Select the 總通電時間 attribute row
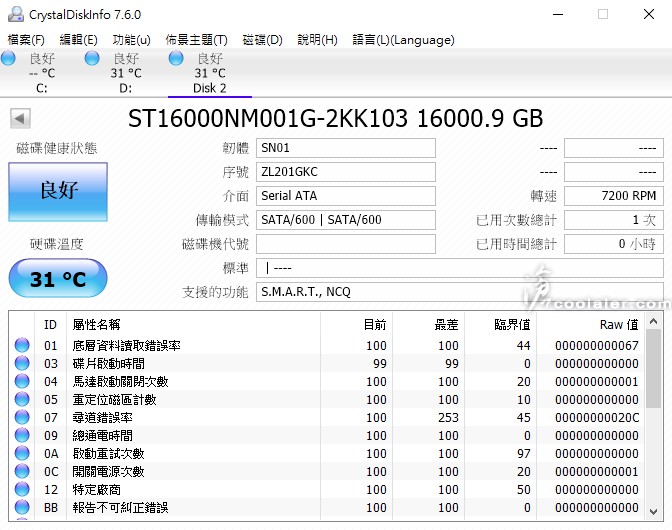 click(327, 435)
